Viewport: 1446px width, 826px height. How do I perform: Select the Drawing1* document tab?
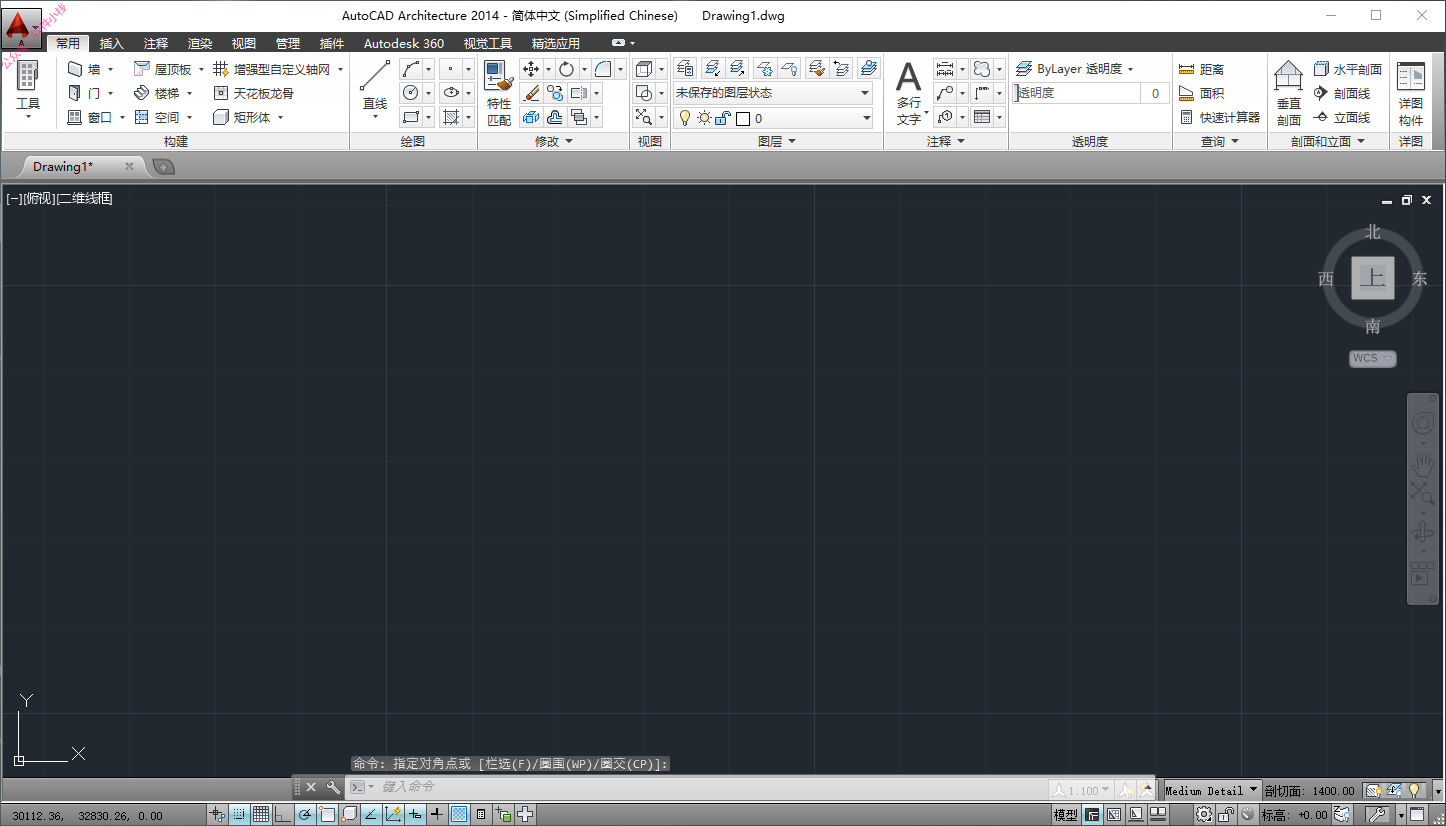(x=80, y=166)
